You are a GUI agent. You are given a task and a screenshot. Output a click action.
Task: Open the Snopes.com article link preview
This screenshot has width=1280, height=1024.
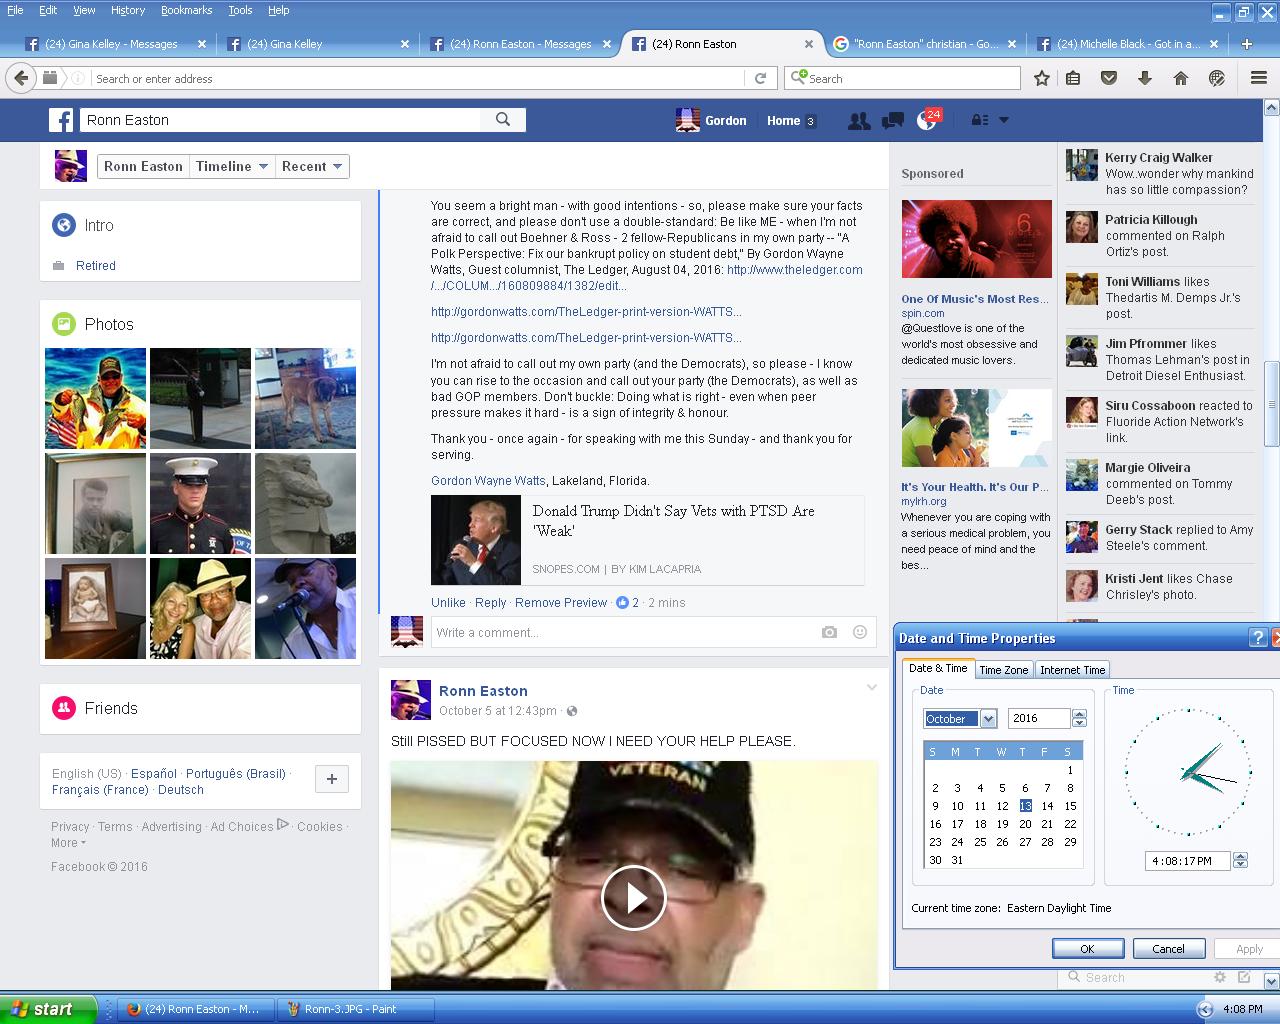672,520
